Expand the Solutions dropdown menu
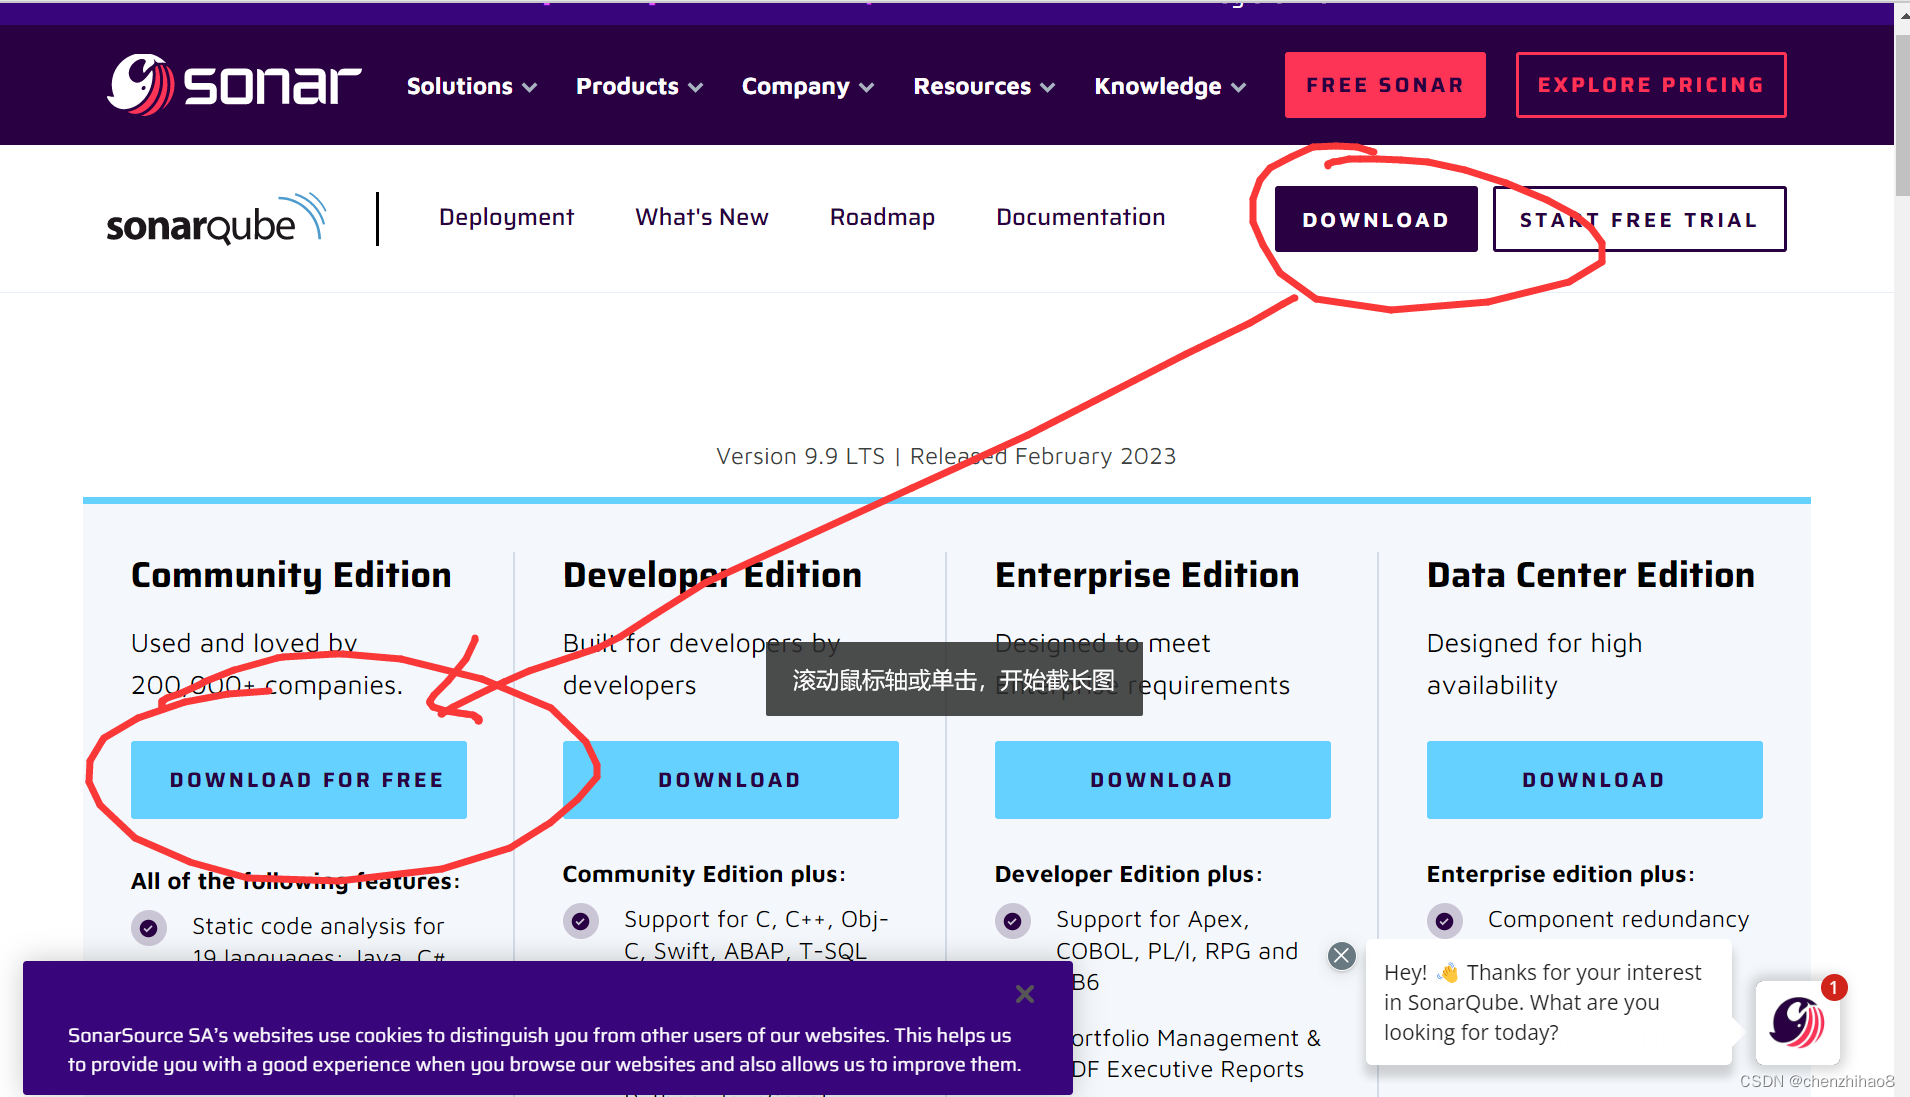 (470, 86)
